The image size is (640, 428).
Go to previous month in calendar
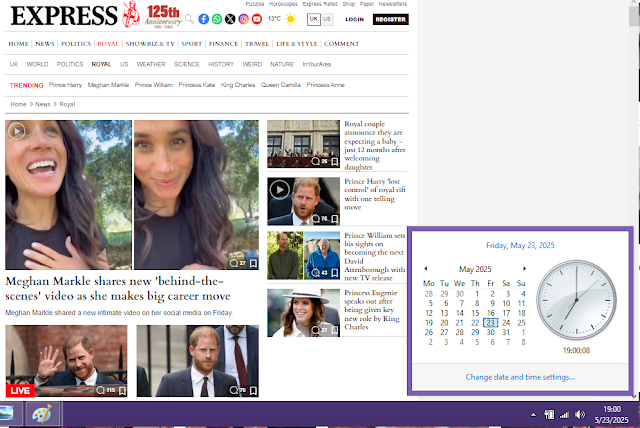tap(426, 268)
